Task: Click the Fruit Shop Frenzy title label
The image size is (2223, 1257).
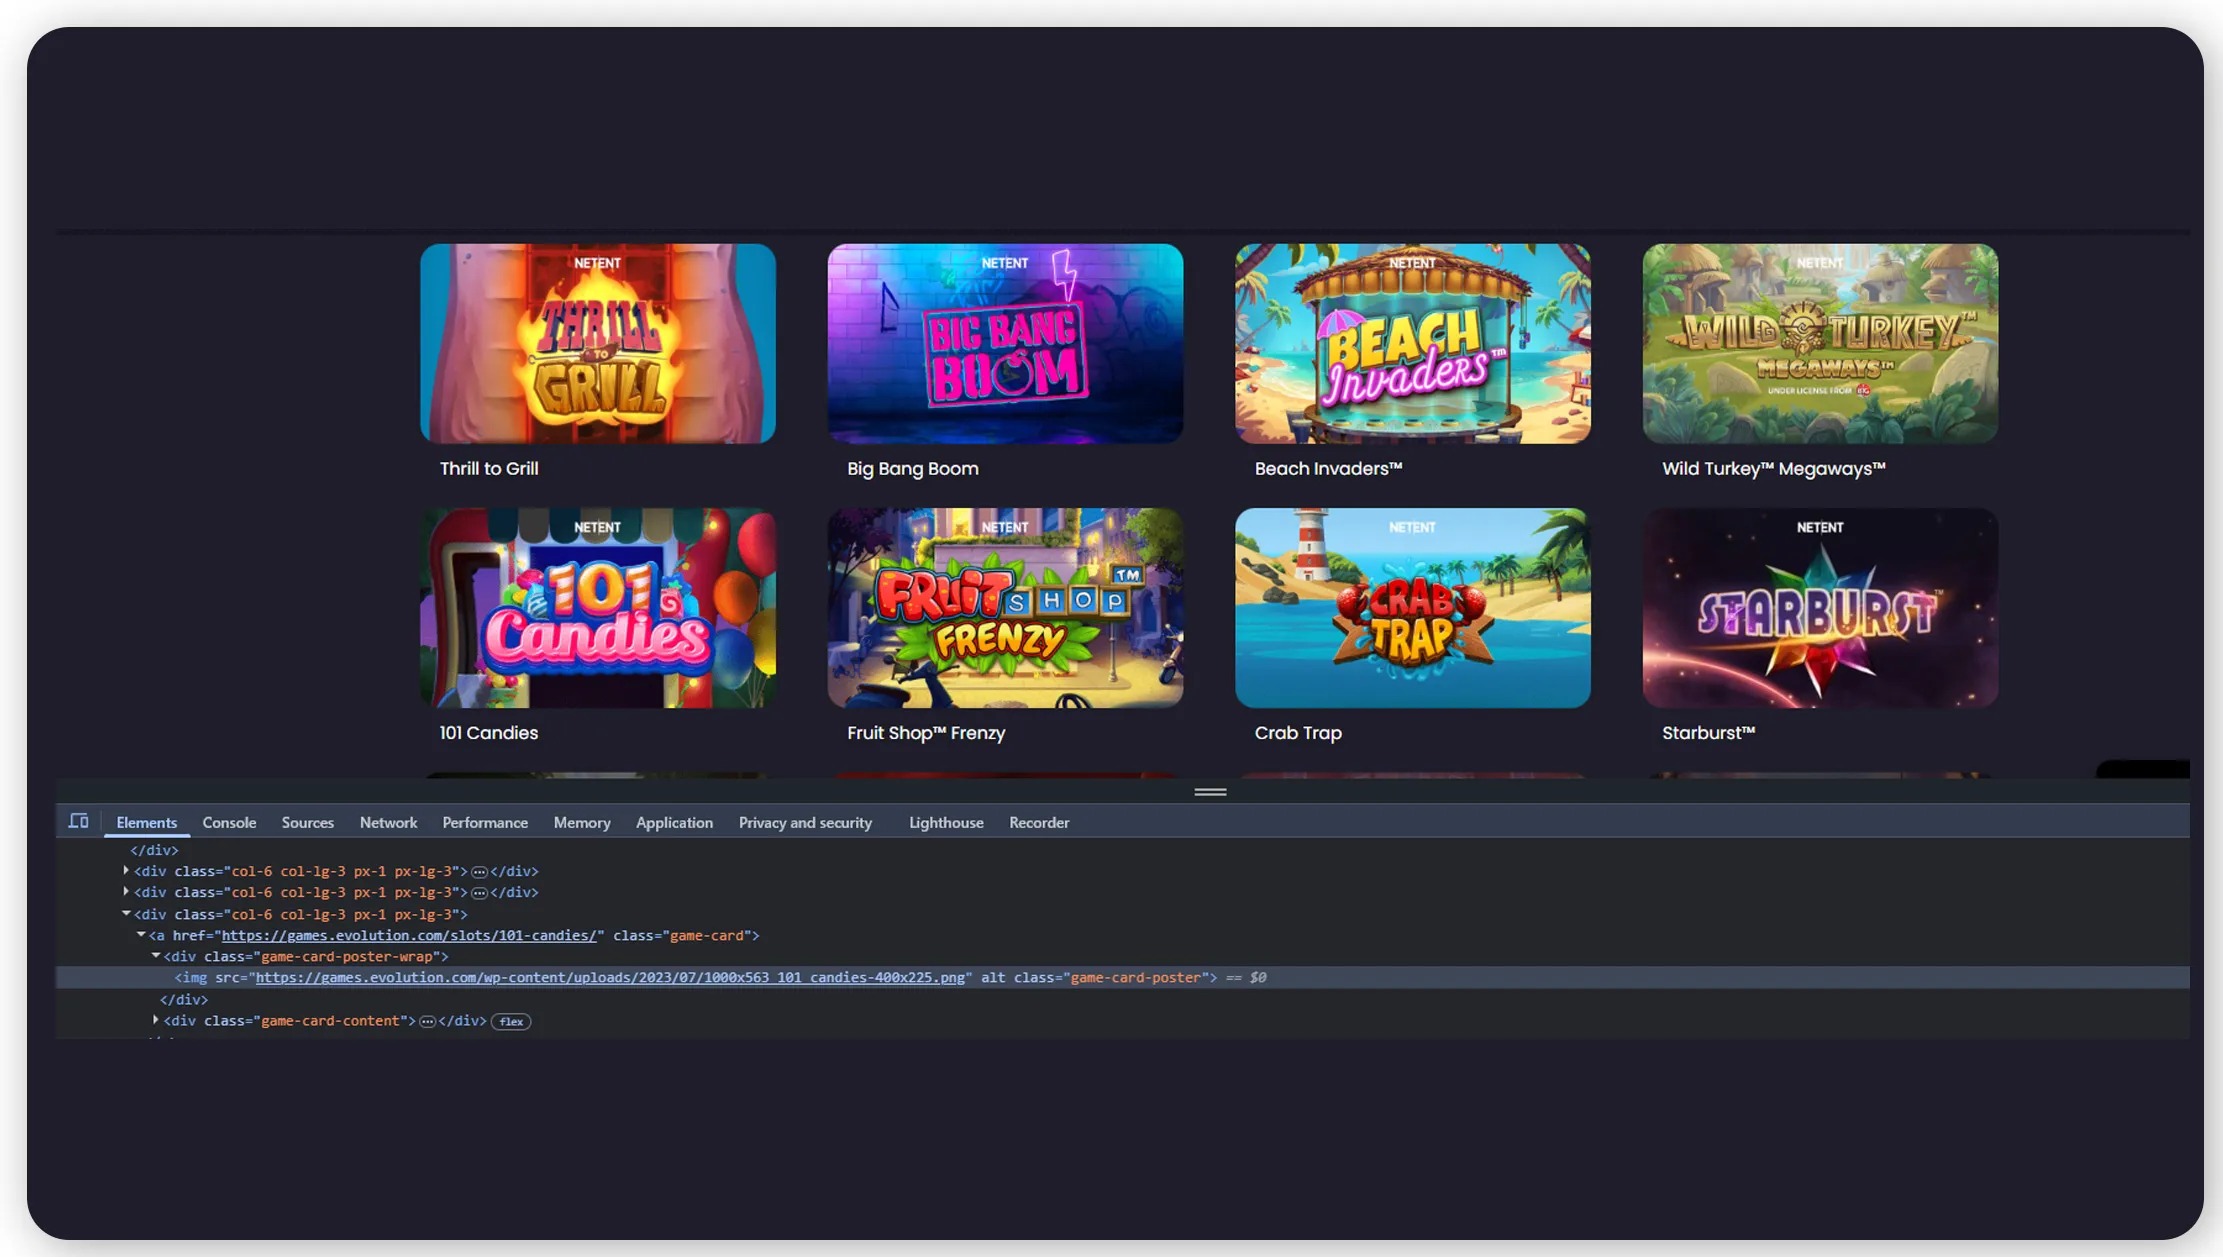Action: pos(925,733)
